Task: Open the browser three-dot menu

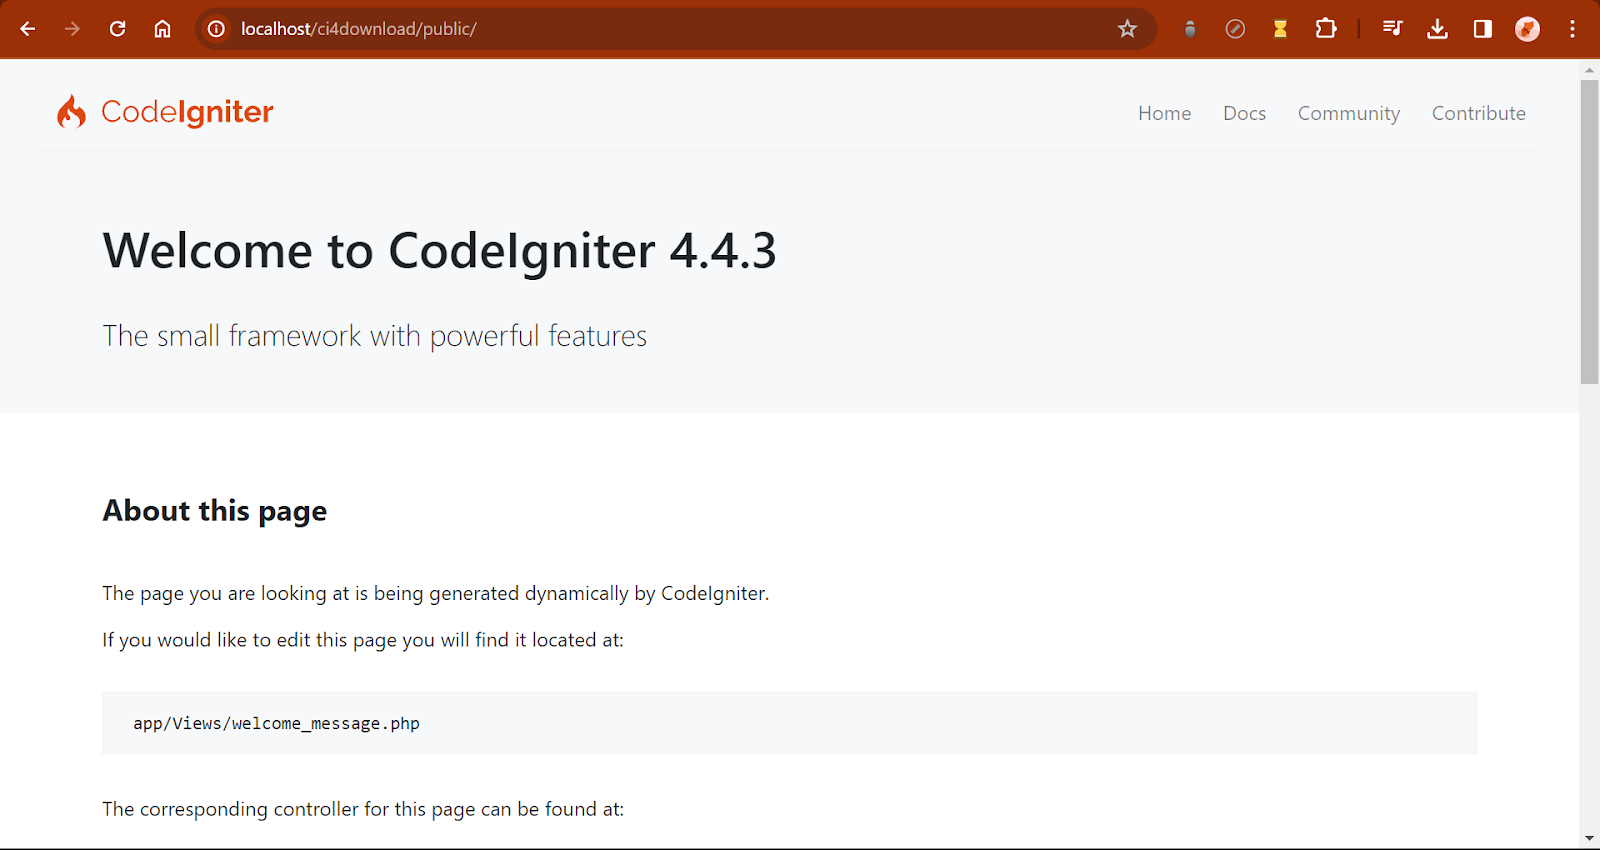Action: pyautogui.click(x=1572, y=29)
